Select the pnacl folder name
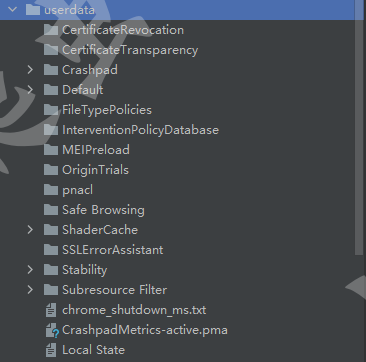 pos(77,190)
